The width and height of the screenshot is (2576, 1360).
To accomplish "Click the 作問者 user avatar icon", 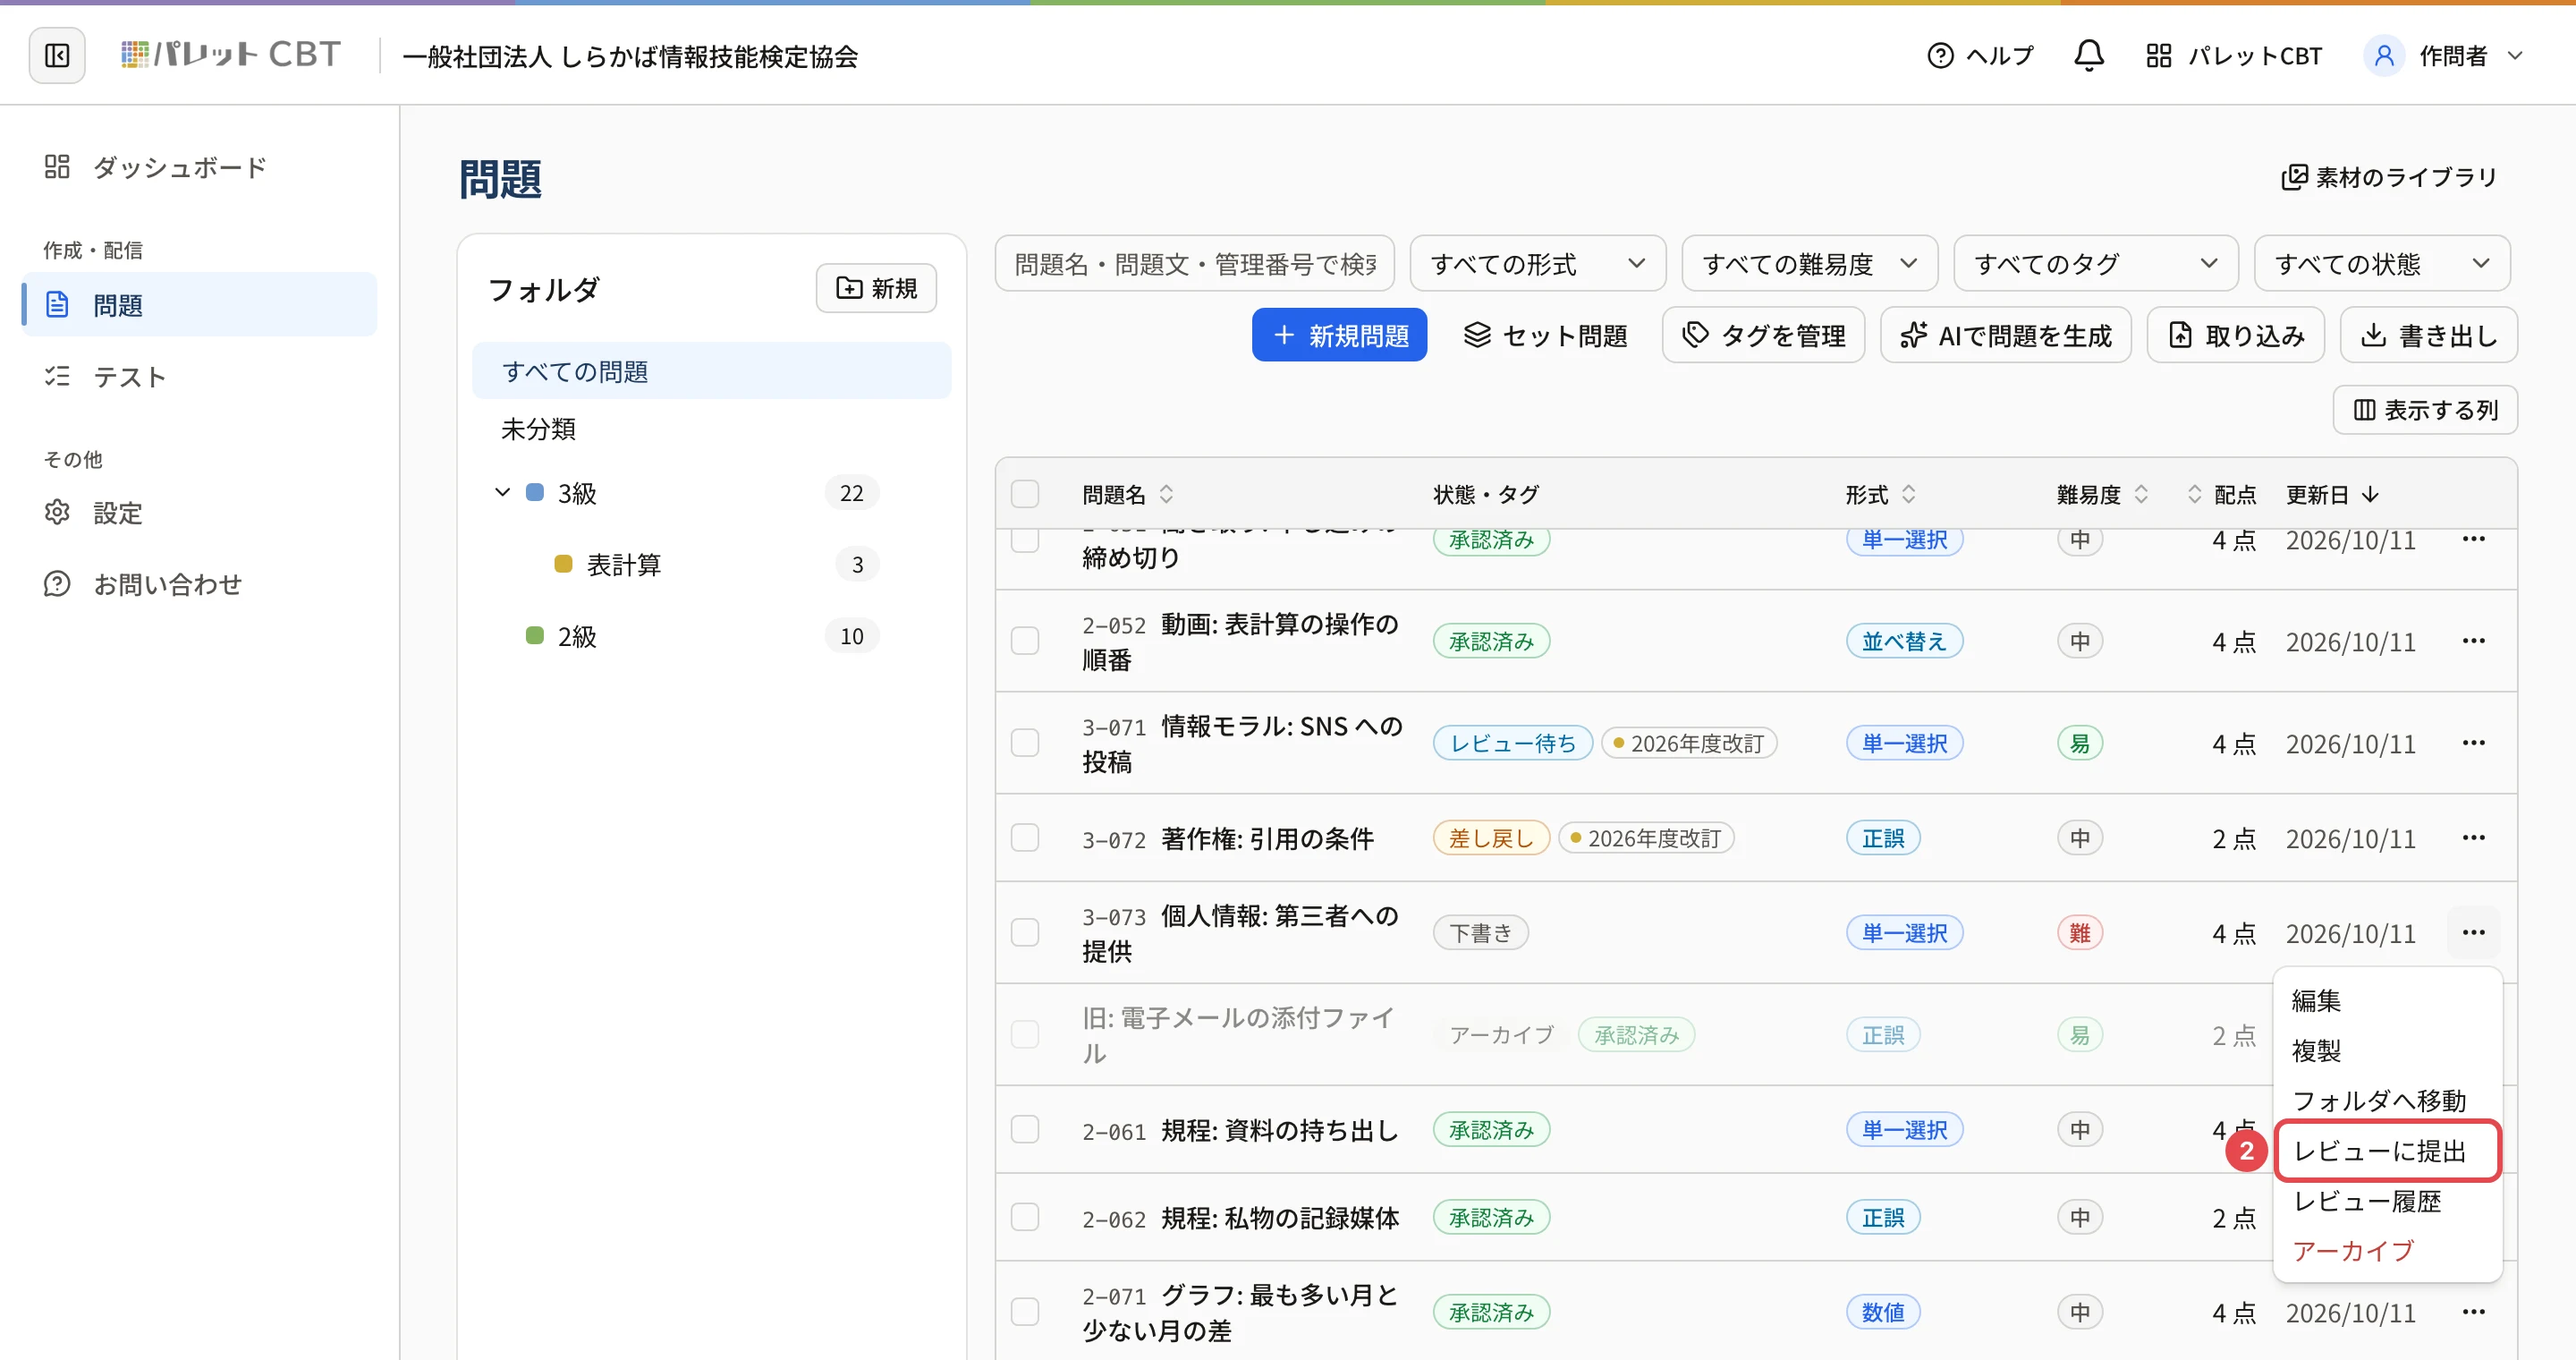I will click(2384, 55).
